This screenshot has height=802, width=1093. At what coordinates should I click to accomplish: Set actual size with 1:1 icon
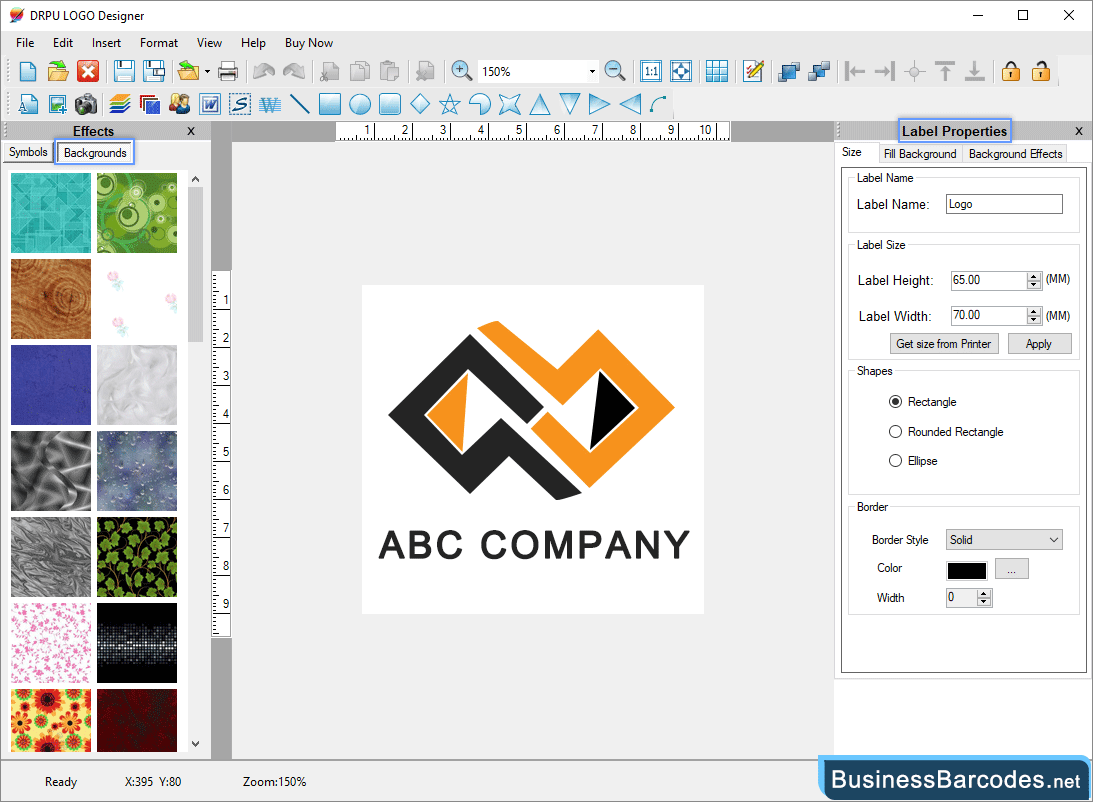651,71
